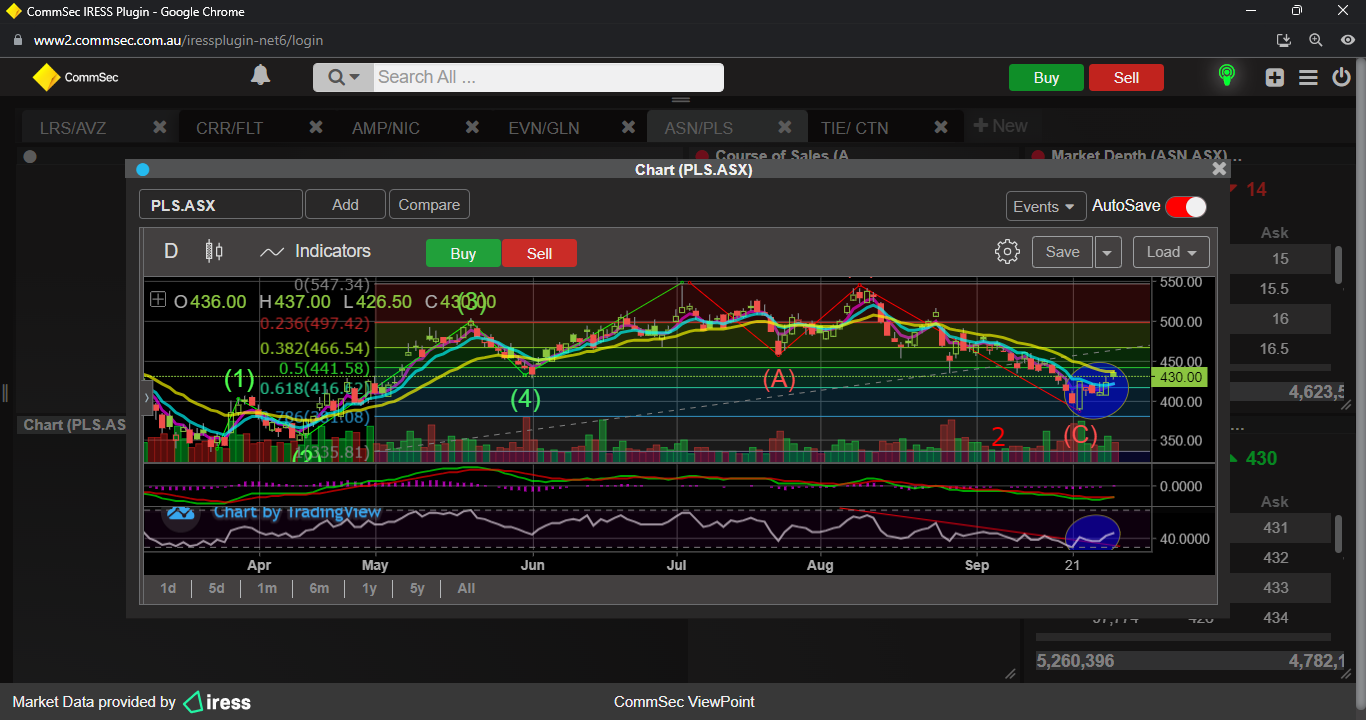Click the chart toolbar Buy button
Viewport: 1366px width, 720px height.
coord(463,253)
